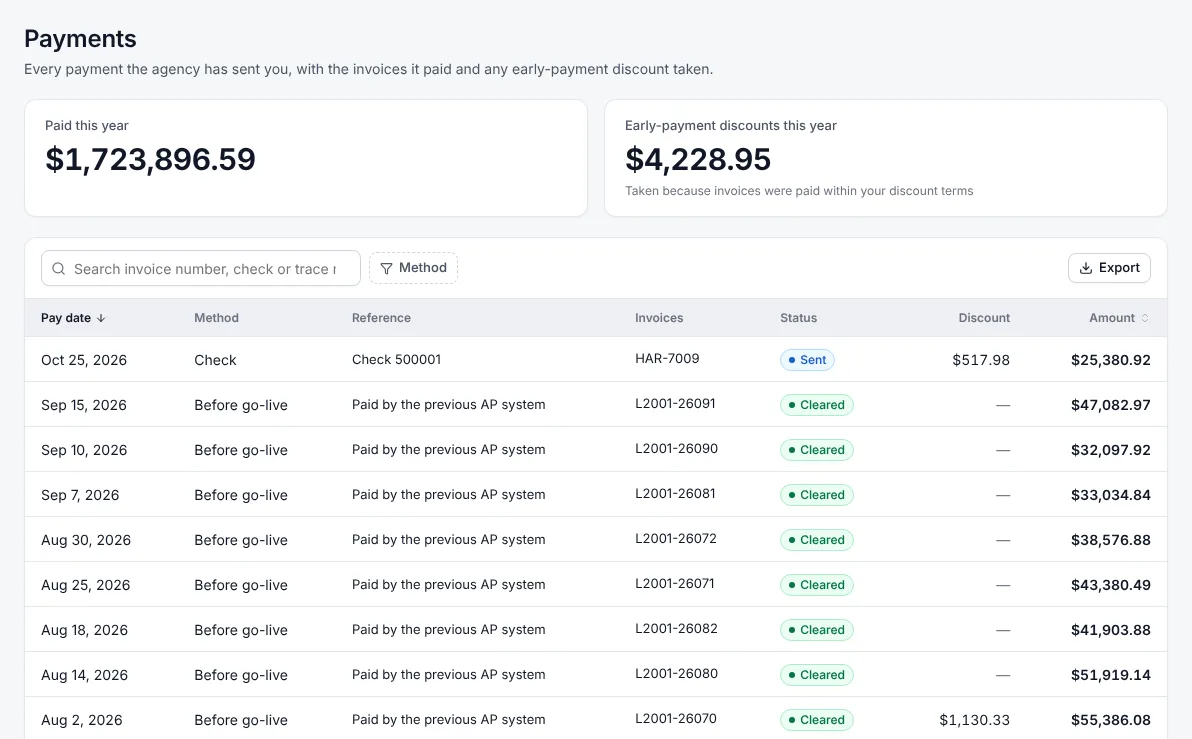Click the Aug 18, 2026 pay date
The width and height of the screenshot is (1192, 739).
pyautogui.click(x=84, y=629)
